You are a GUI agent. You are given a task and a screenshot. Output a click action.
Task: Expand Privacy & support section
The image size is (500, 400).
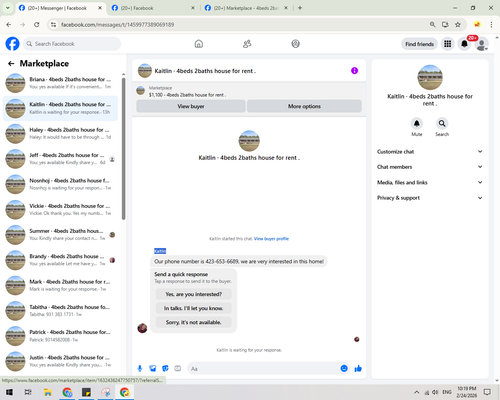pos(430,198)
